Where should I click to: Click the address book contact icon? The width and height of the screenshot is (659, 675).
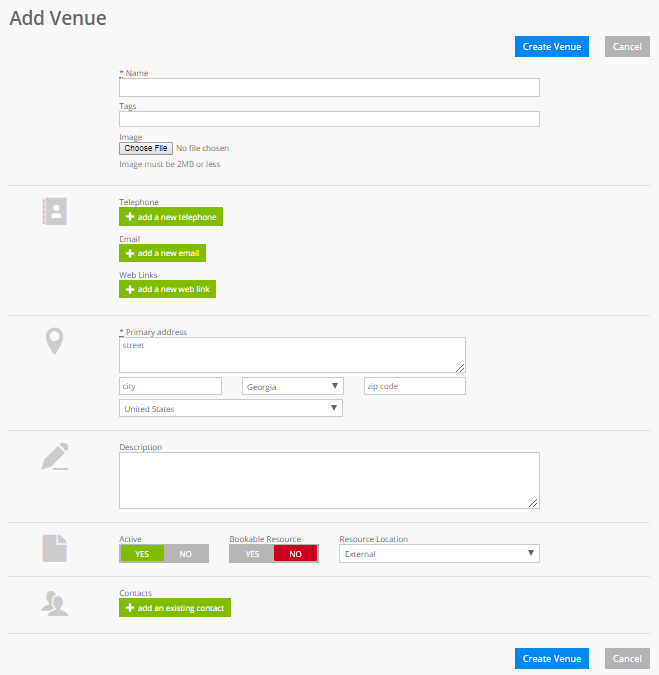54,211
